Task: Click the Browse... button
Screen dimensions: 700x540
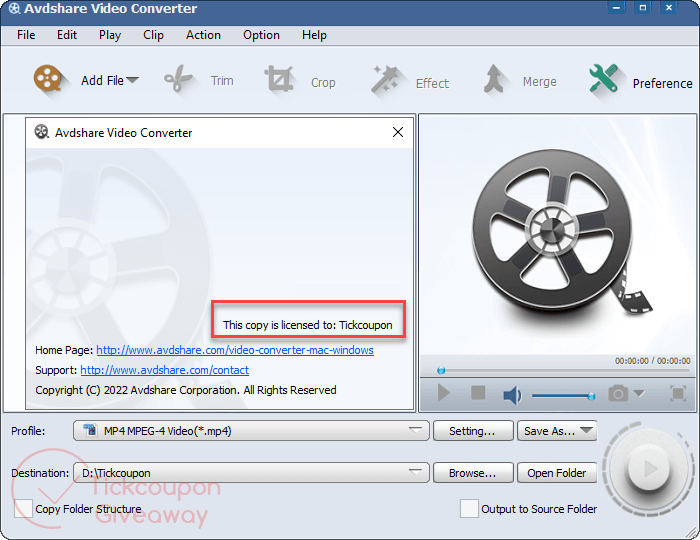Action: (x=473, y=473)
